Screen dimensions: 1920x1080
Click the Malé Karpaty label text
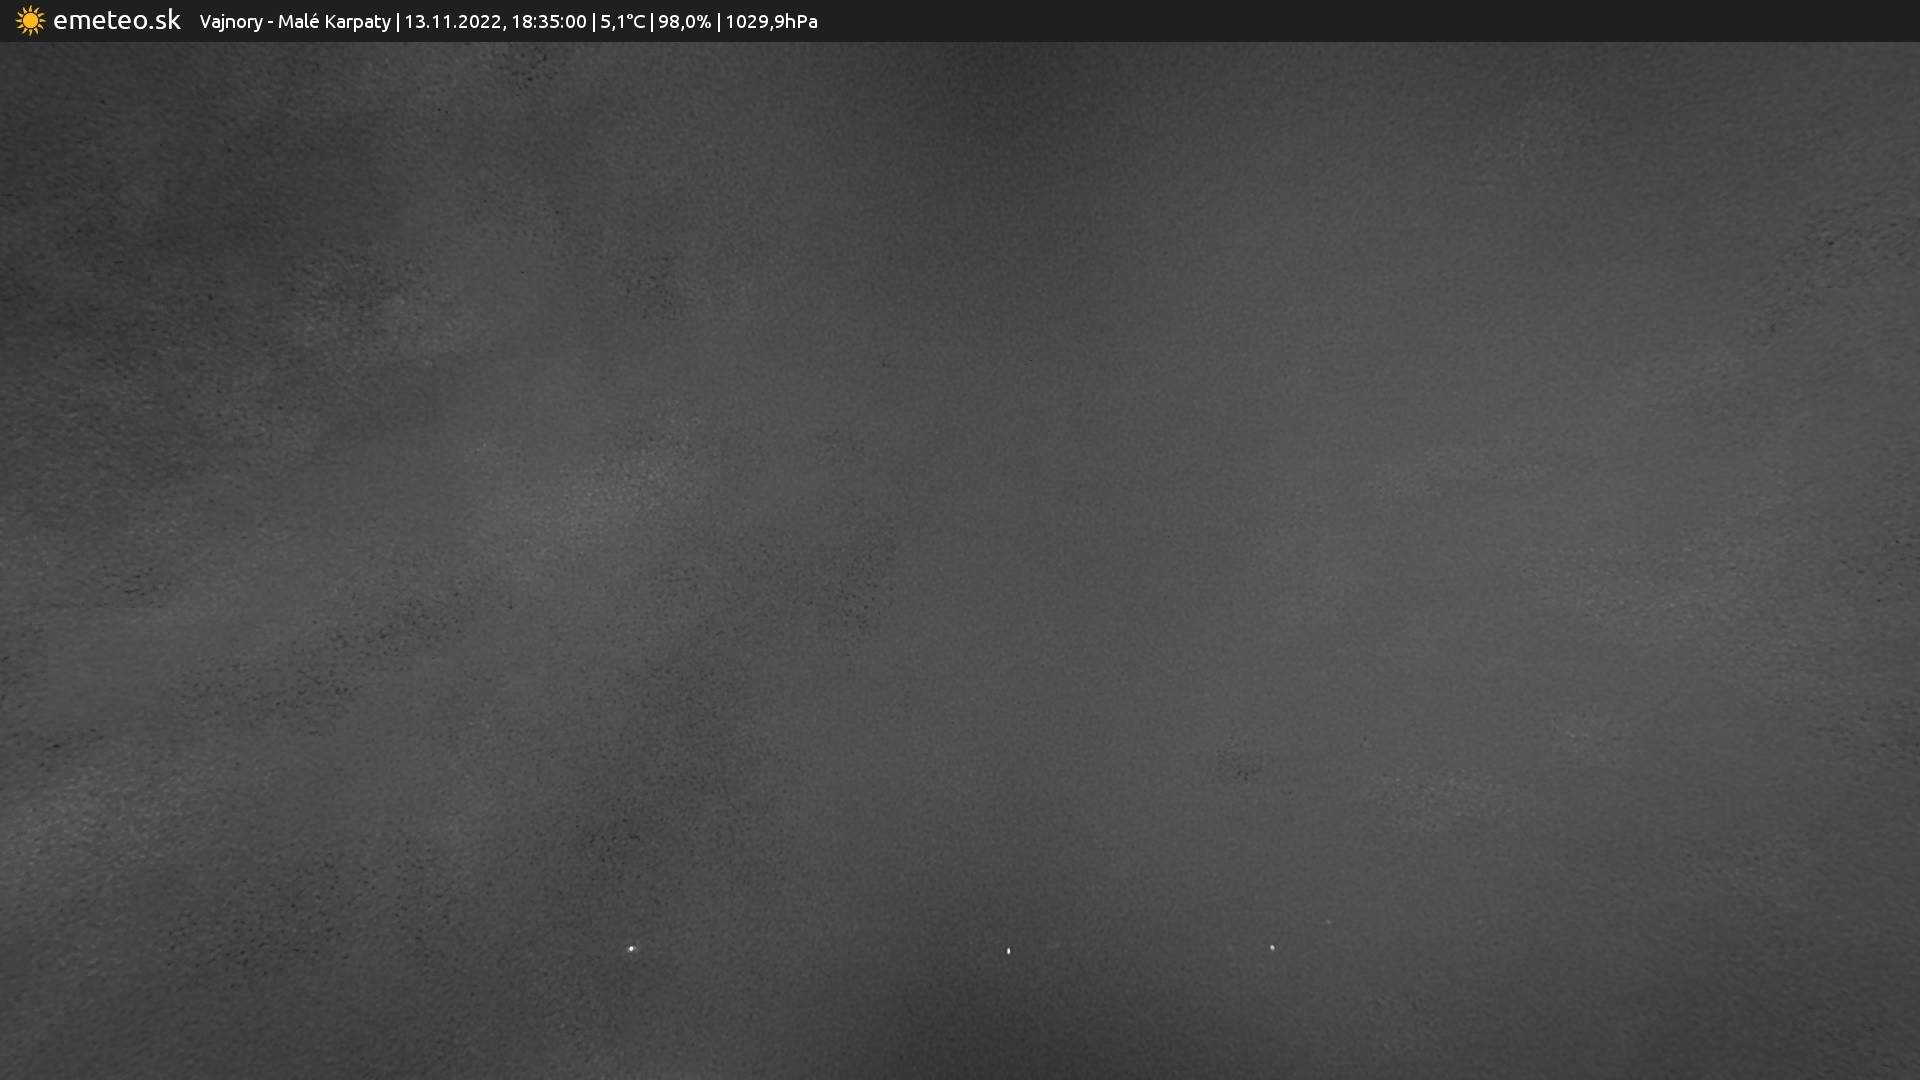click(x=334, y=22)
